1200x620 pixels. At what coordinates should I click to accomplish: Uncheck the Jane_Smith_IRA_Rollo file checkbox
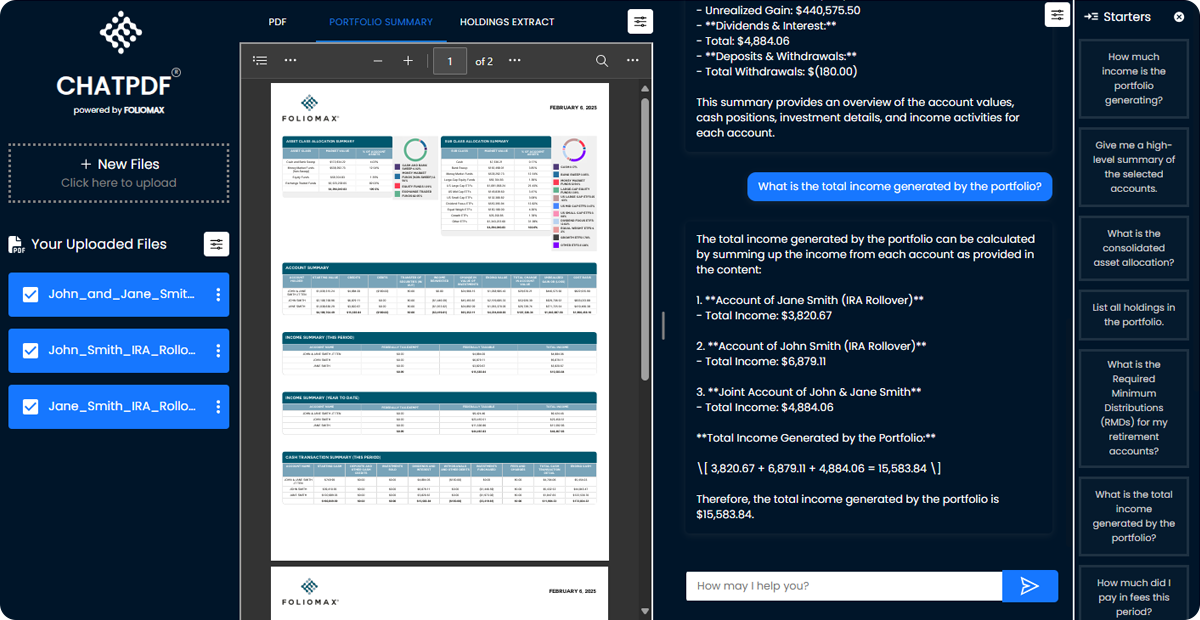(30, 407)
